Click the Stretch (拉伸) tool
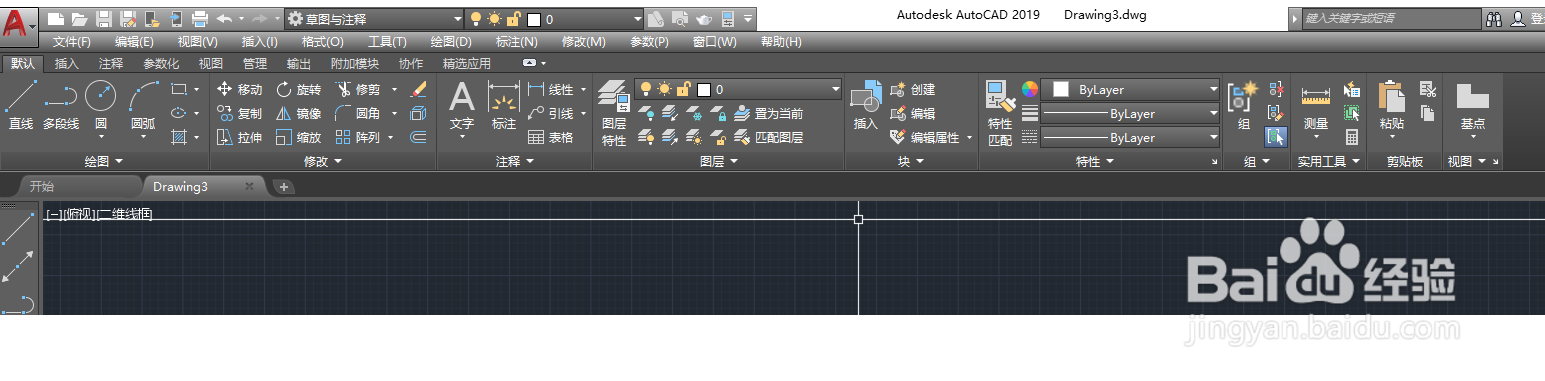The width and height of the screenshot is (1545, 381). 239,137
